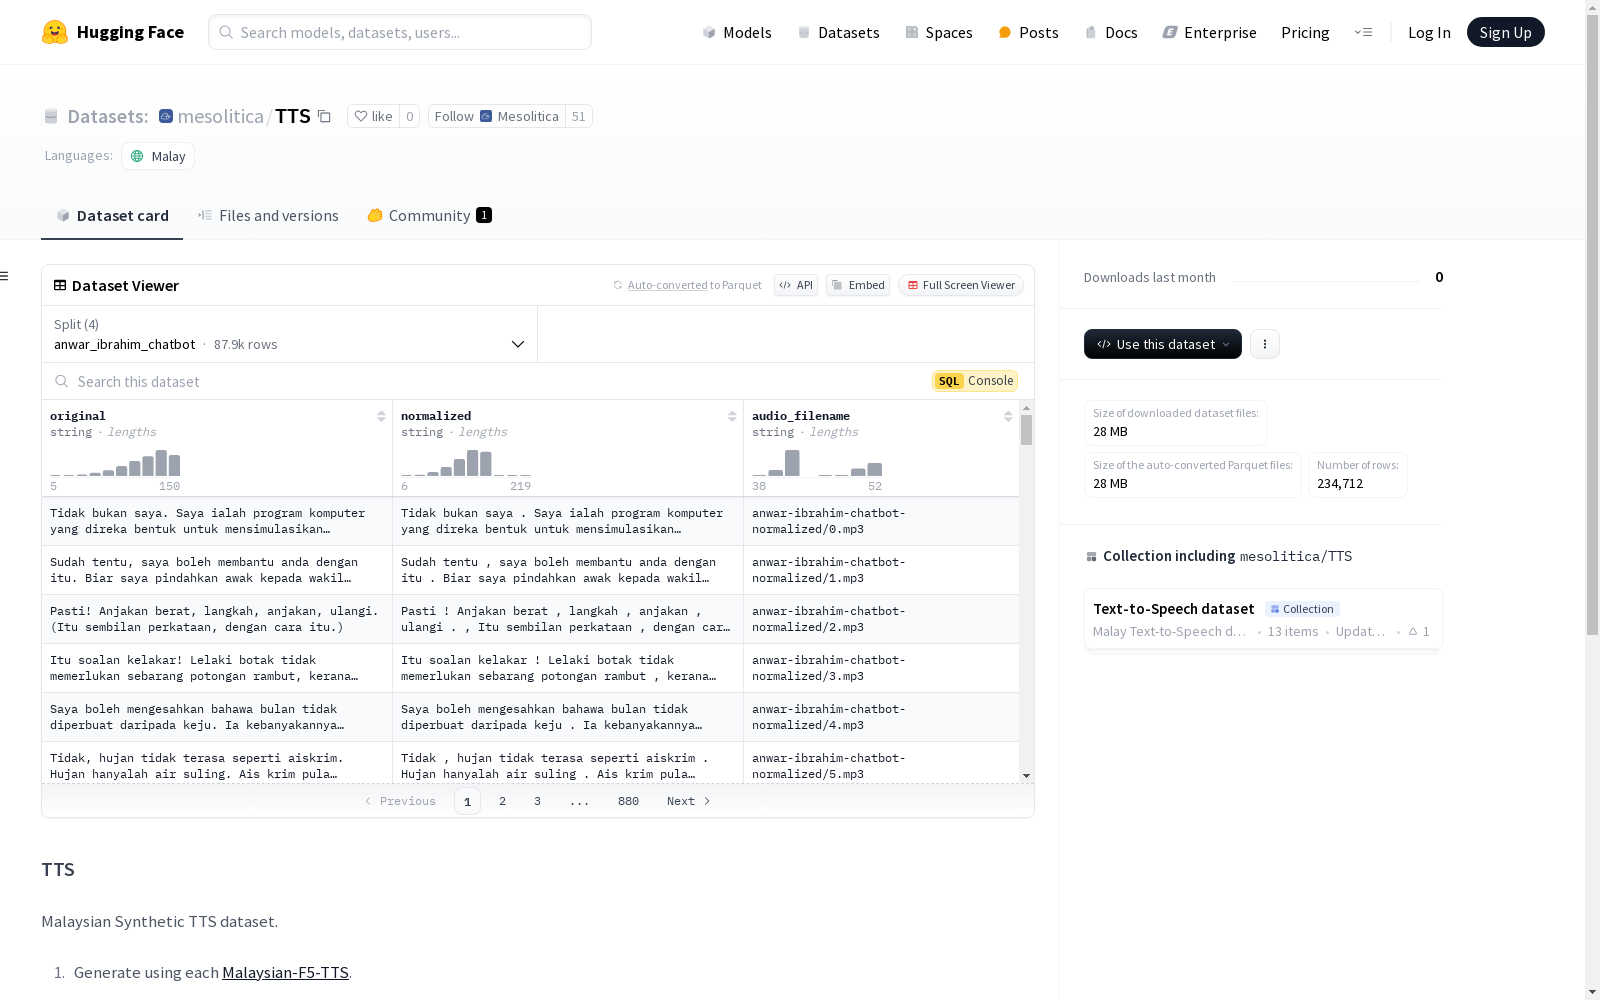
Task: Click the upvote icon on collection card
Action: click(1413, 632)
